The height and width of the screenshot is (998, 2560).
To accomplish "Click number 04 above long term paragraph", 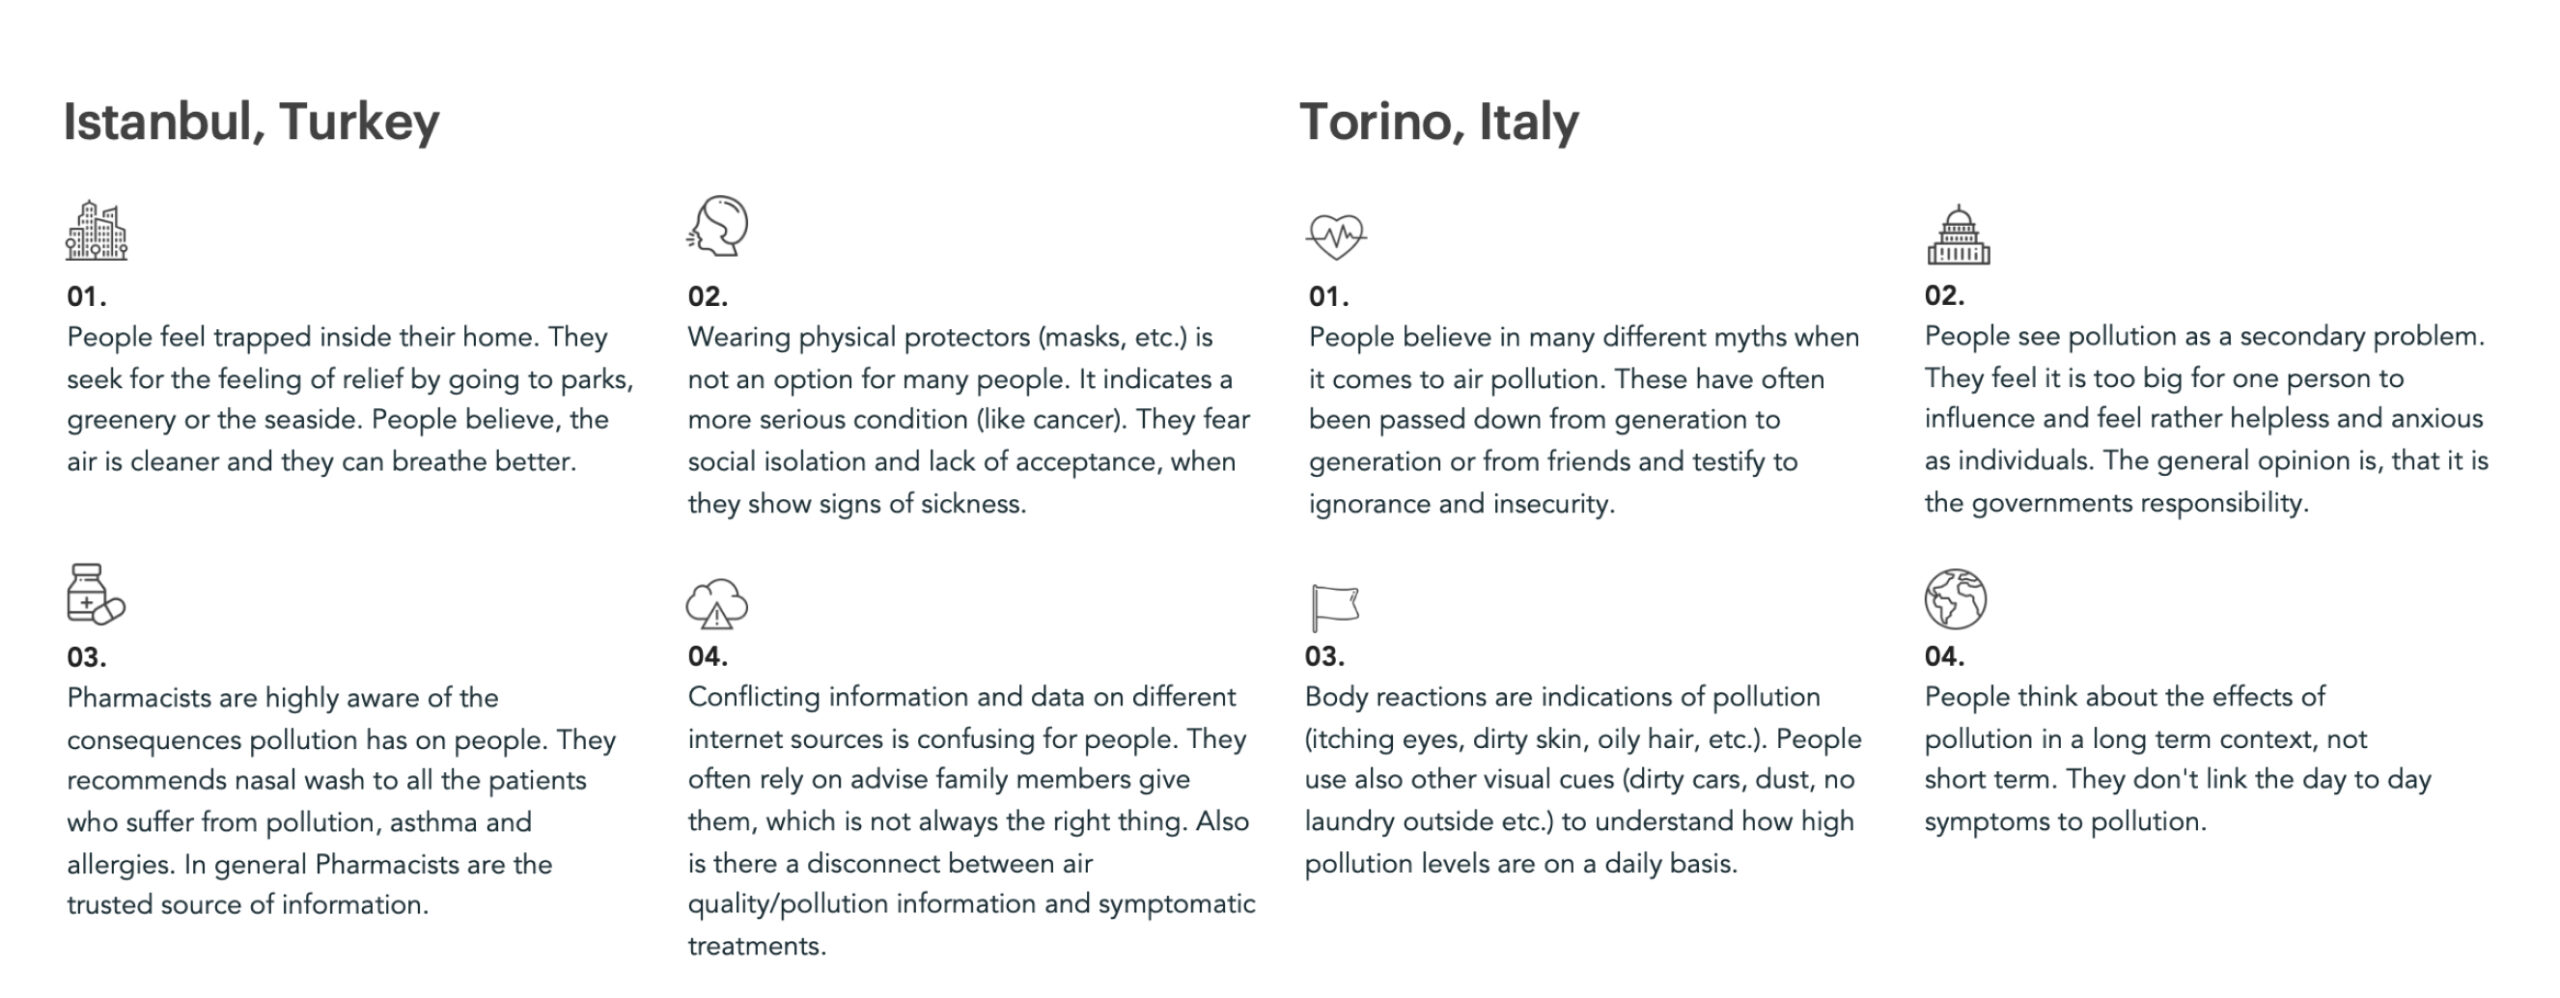I will pyautogui.click(x=1944, y=657).
